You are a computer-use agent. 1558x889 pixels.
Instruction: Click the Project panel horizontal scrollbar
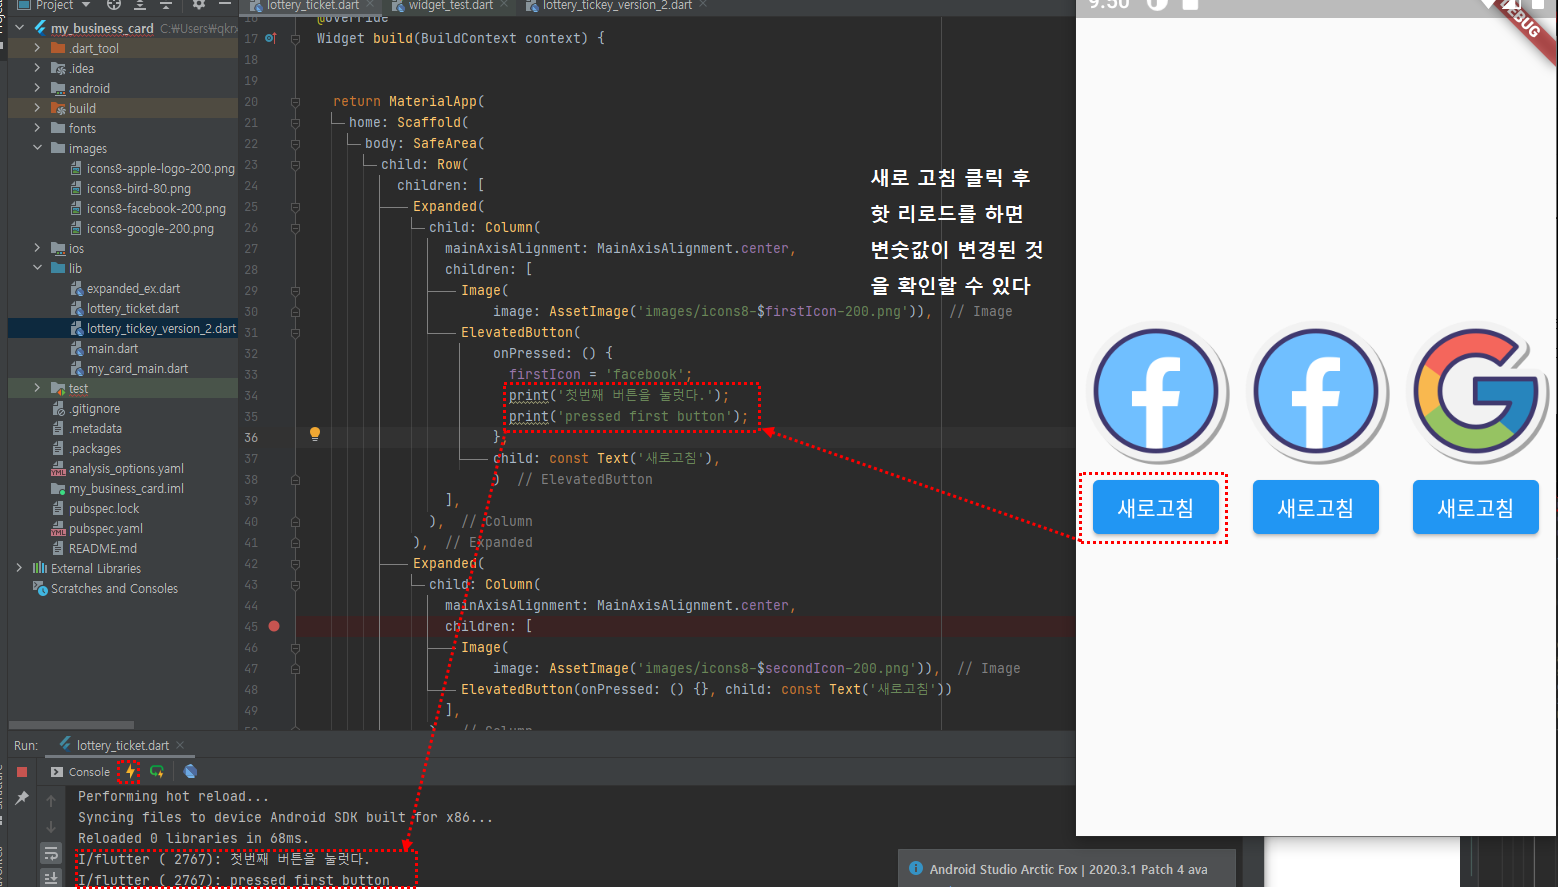click(71, 725)
